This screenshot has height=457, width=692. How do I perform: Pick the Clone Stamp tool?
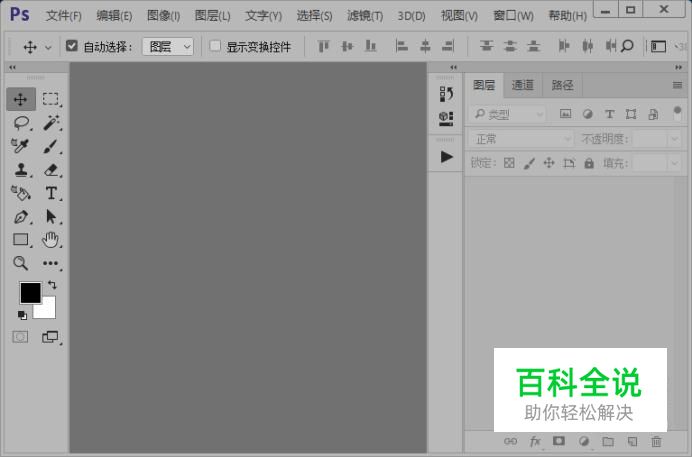coord(21,169)
